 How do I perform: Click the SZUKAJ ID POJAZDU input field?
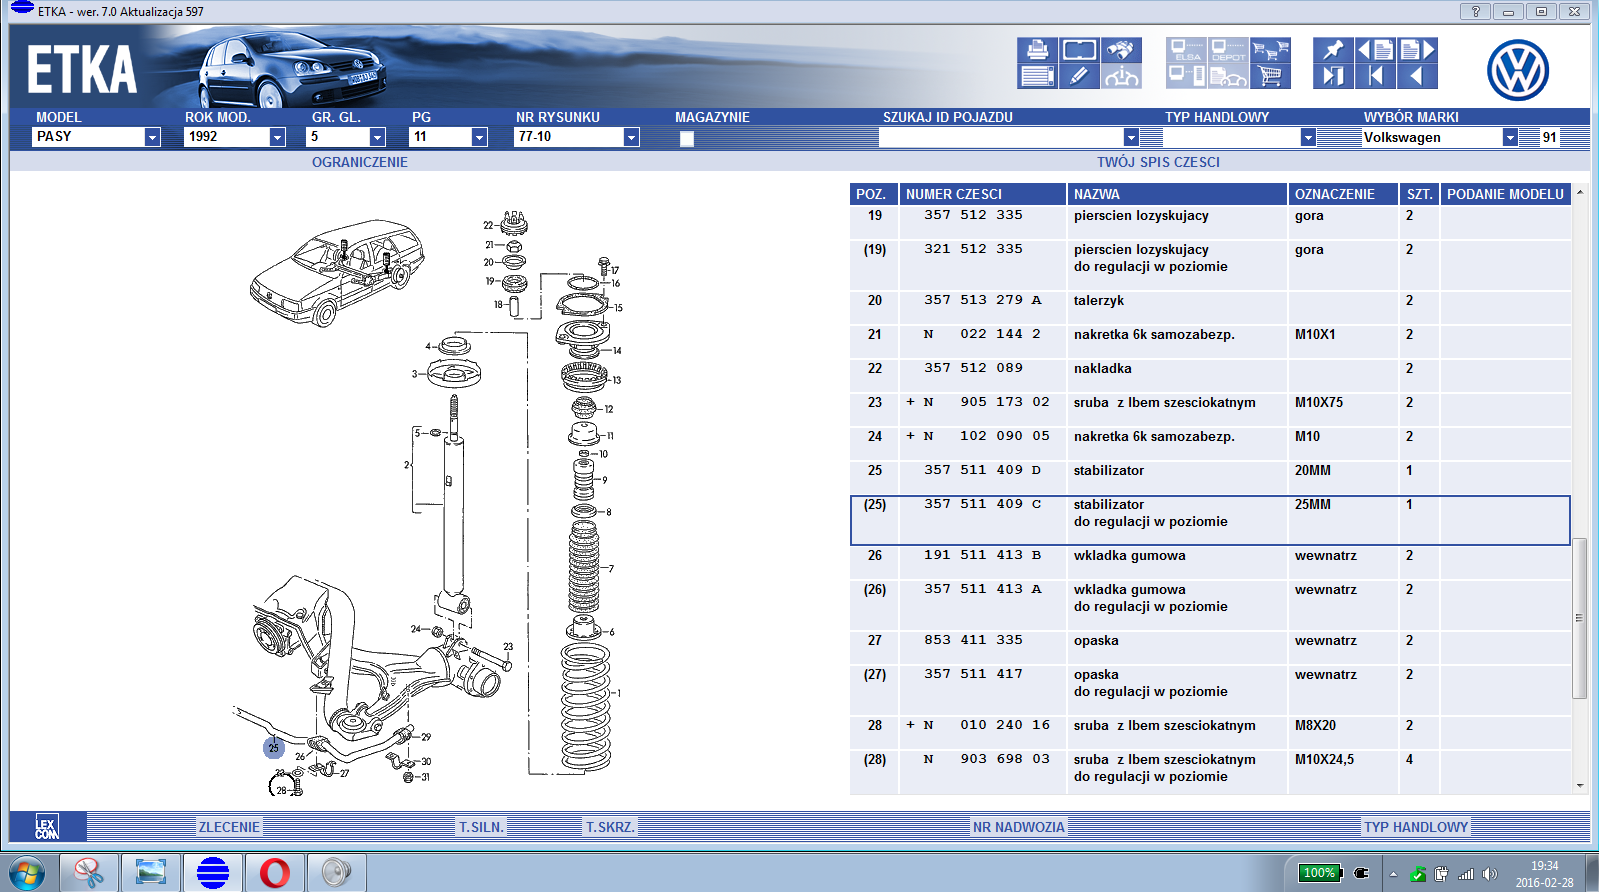pyautogui.click(x=1001, y=137)
